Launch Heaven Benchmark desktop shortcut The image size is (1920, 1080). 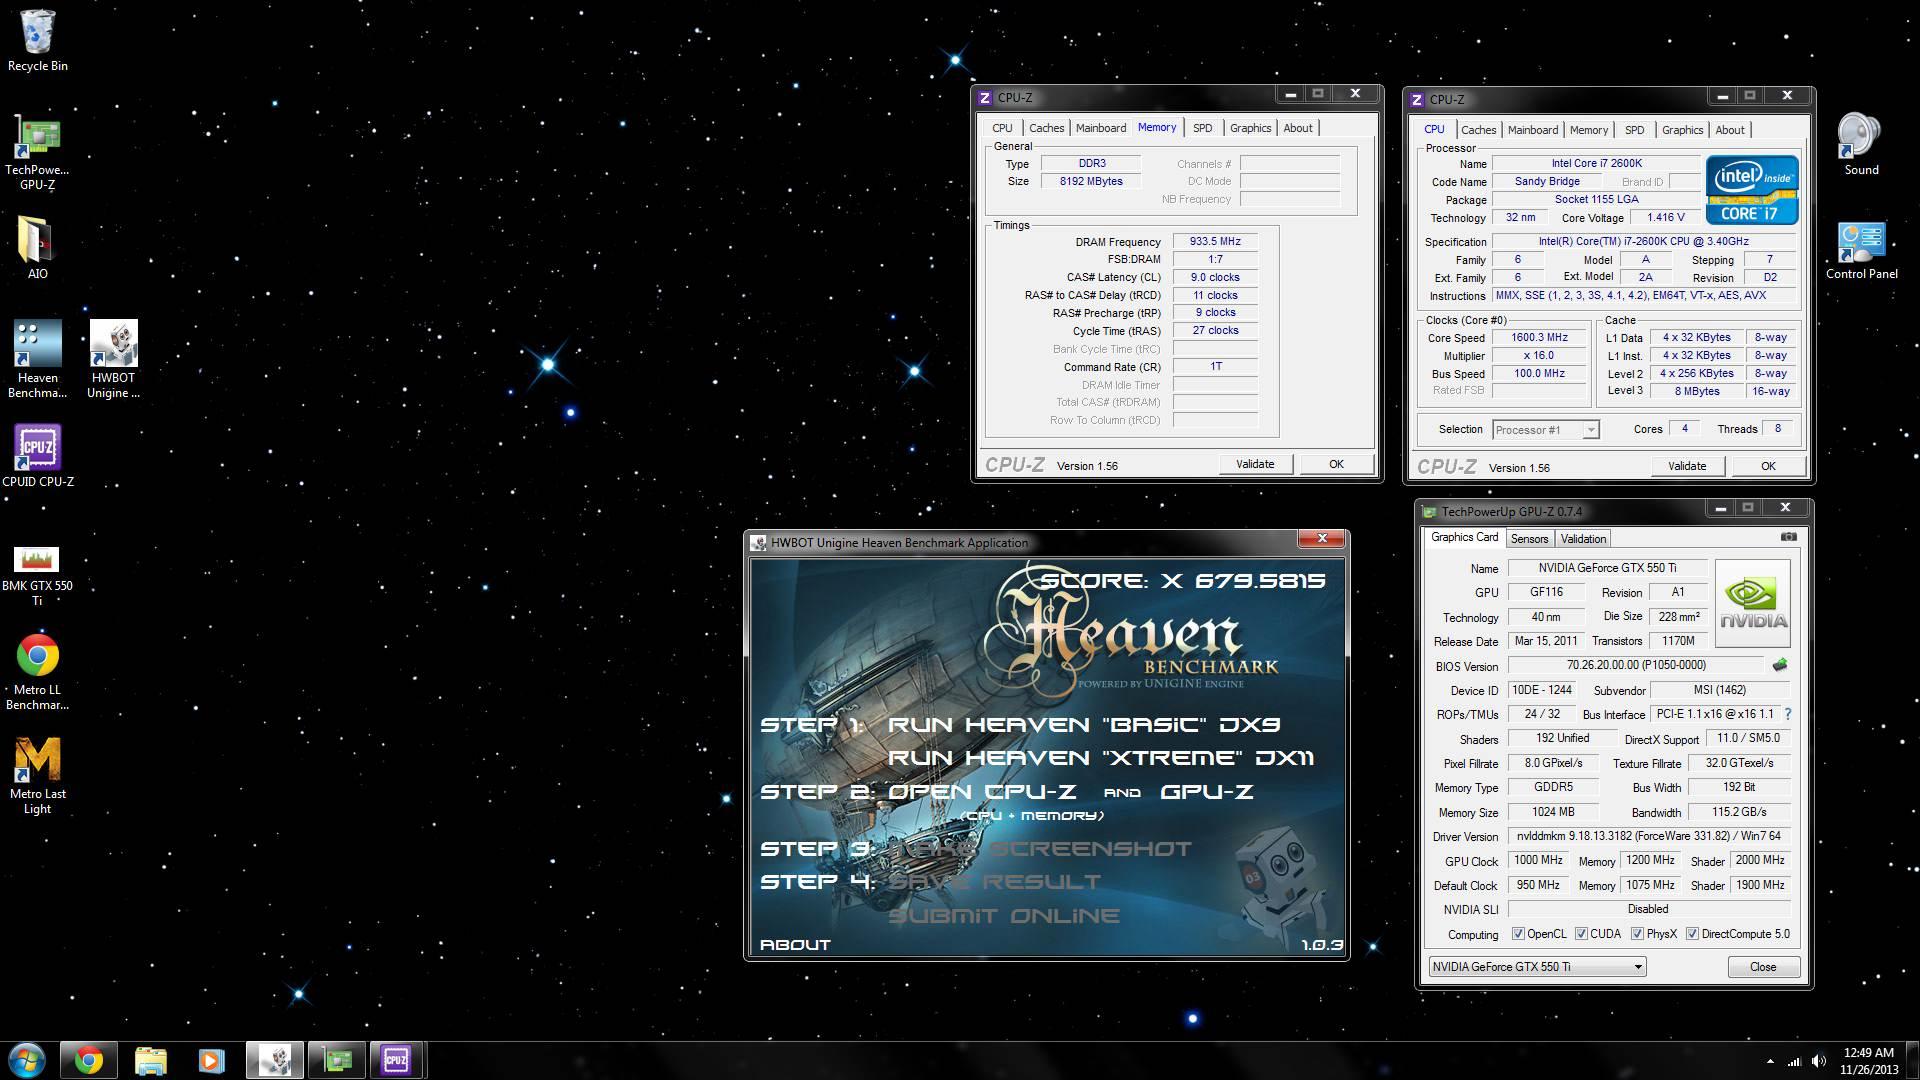pyautogui.click(x=37, y=360)
